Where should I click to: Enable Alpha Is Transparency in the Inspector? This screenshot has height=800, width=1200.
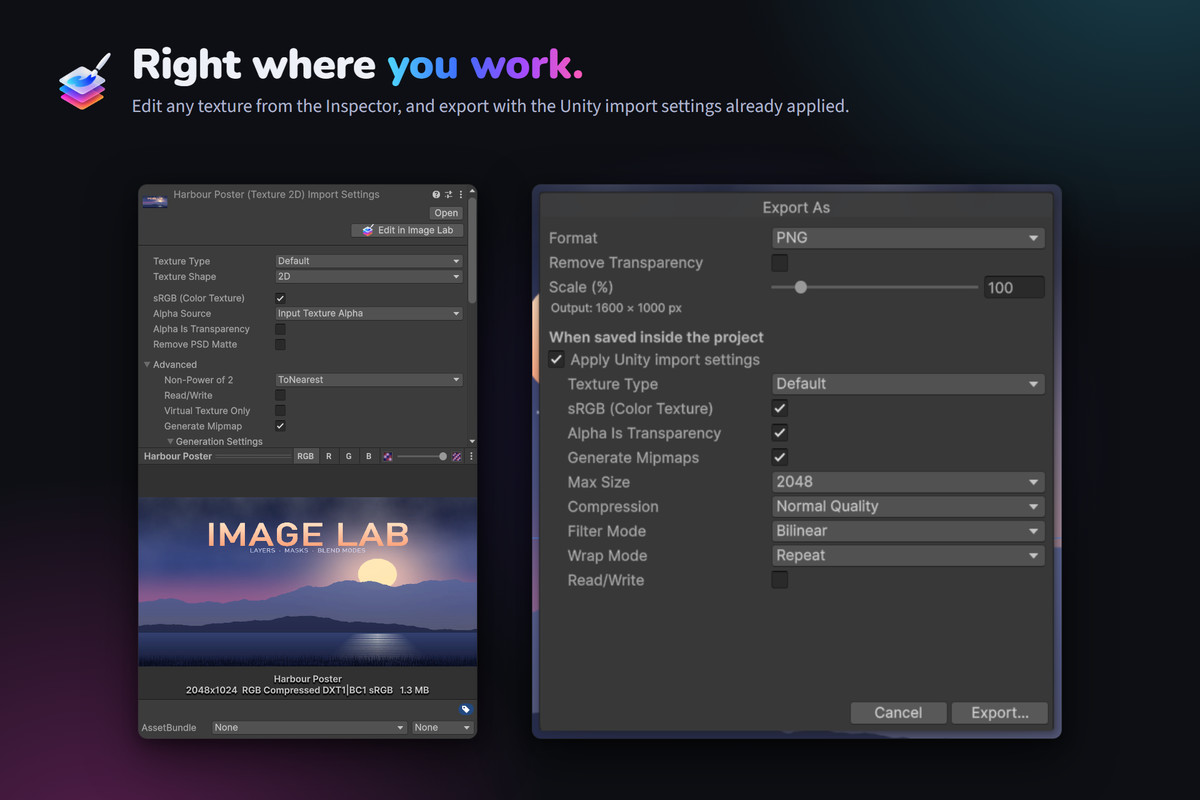pos(280,329)
